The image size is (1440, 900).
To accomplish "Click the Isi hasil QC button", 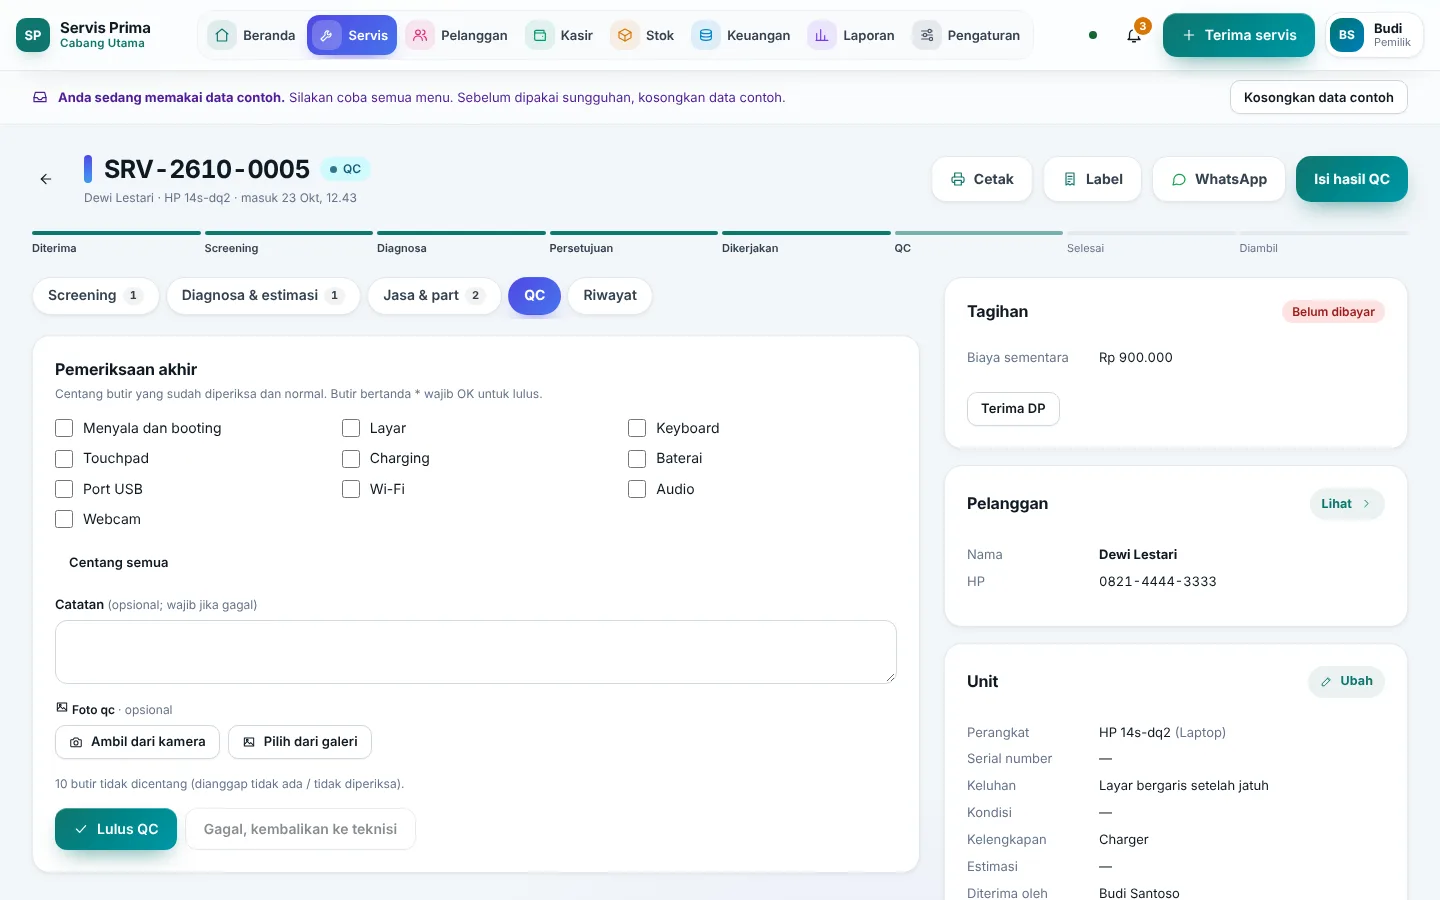I will click(x=1351, y=179).
